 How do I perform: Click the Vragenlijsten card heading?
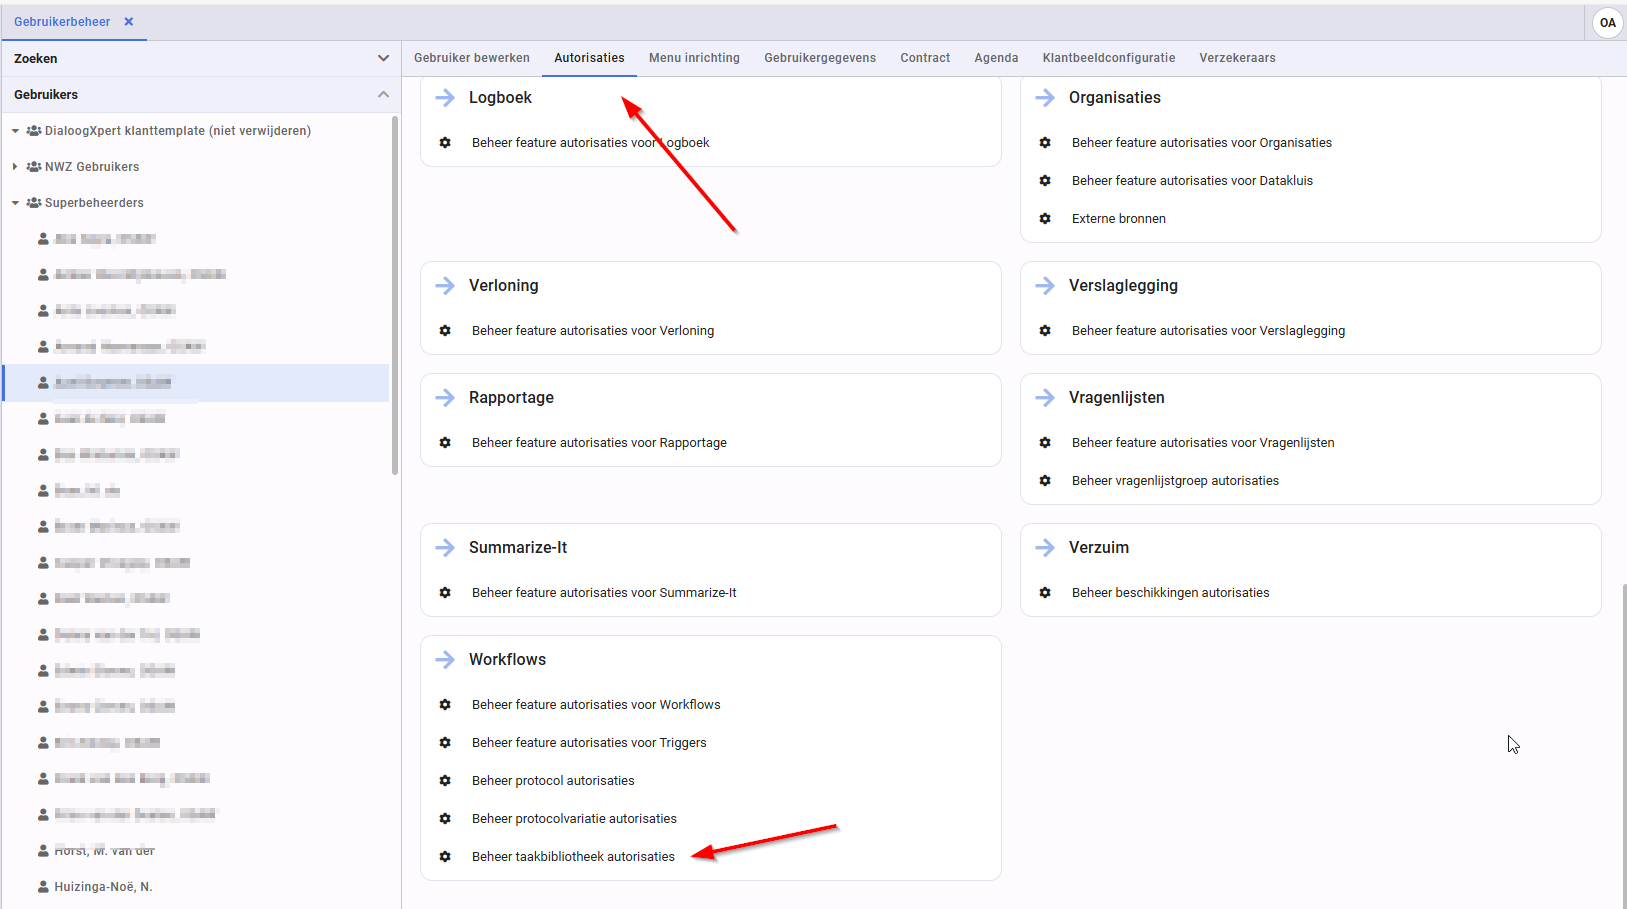pyautogui.click(x=1116, y=397)
